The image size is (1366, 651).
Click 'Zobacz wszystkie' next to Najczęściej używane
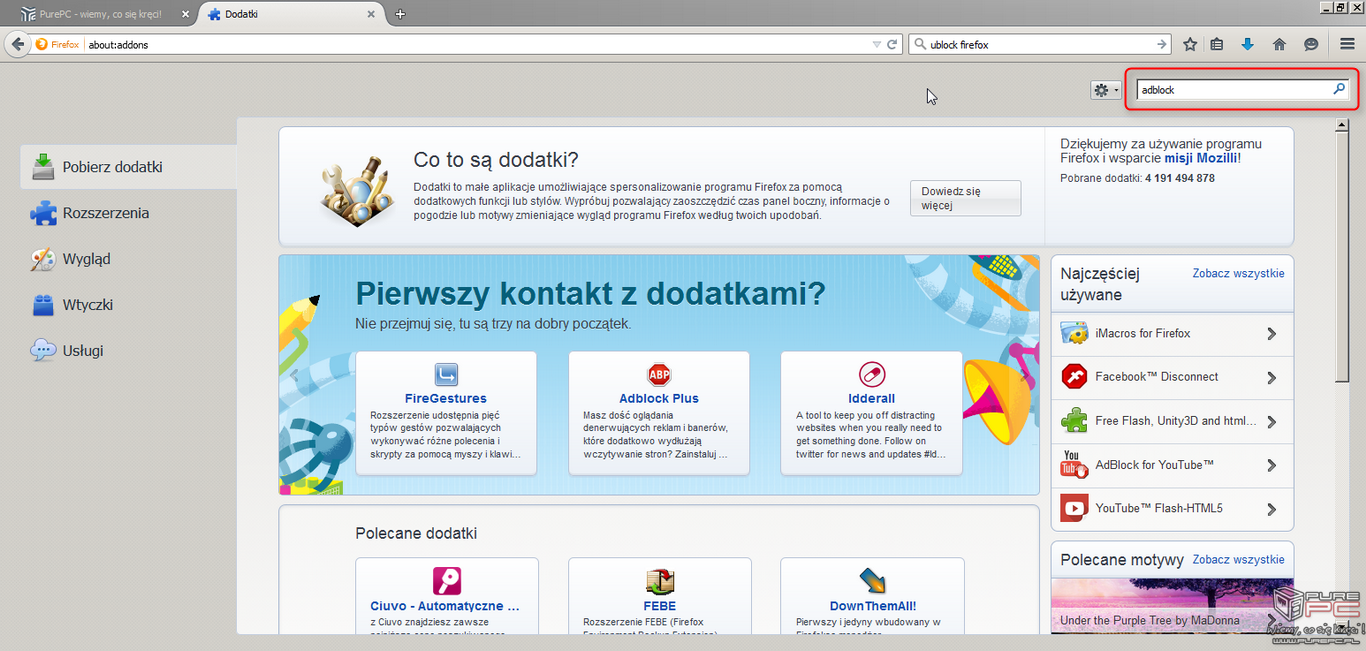(x=1238, y=273)
